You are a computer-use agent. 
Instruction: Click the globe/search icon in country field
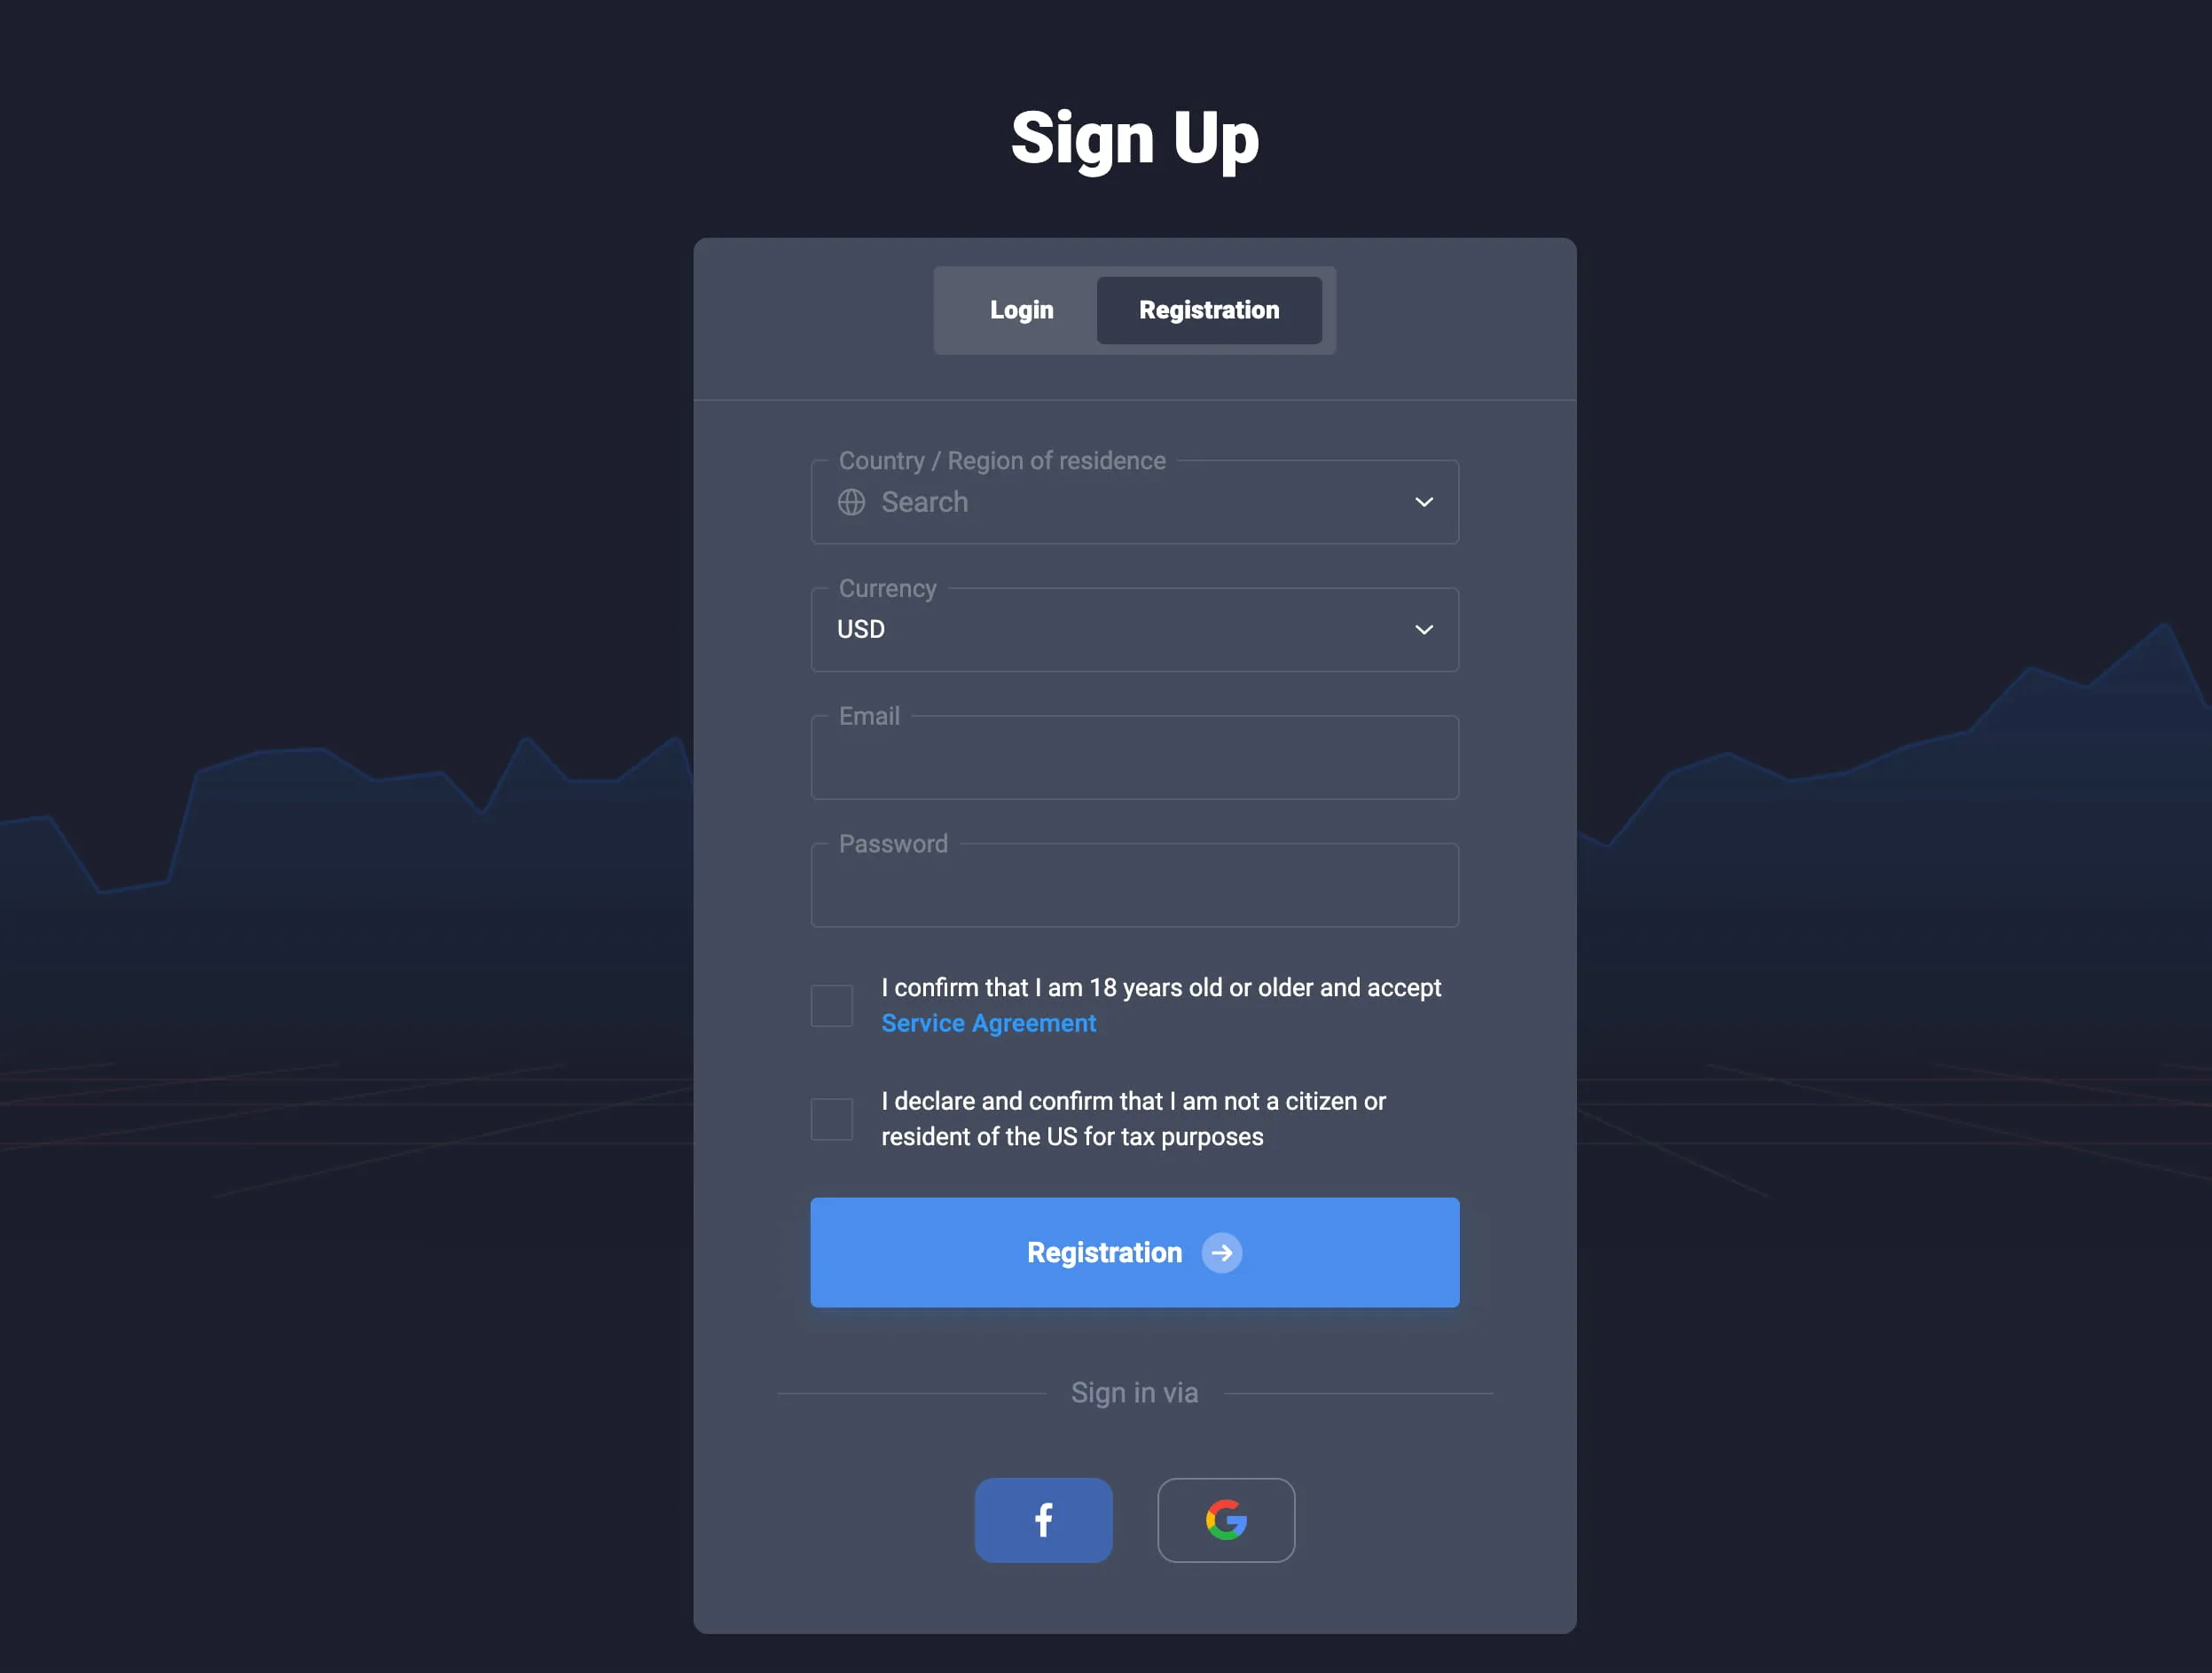click(851, 501)
